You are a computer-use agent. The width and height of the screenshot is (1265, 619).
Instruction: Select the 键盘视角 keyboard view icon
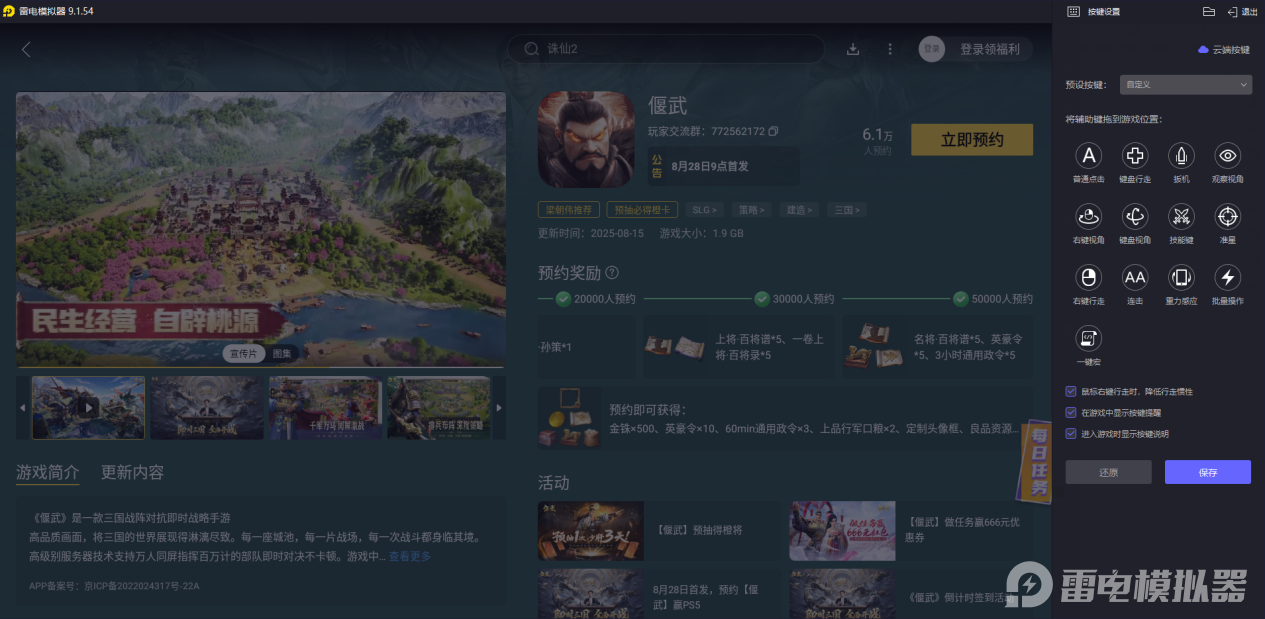(1134, 216)
